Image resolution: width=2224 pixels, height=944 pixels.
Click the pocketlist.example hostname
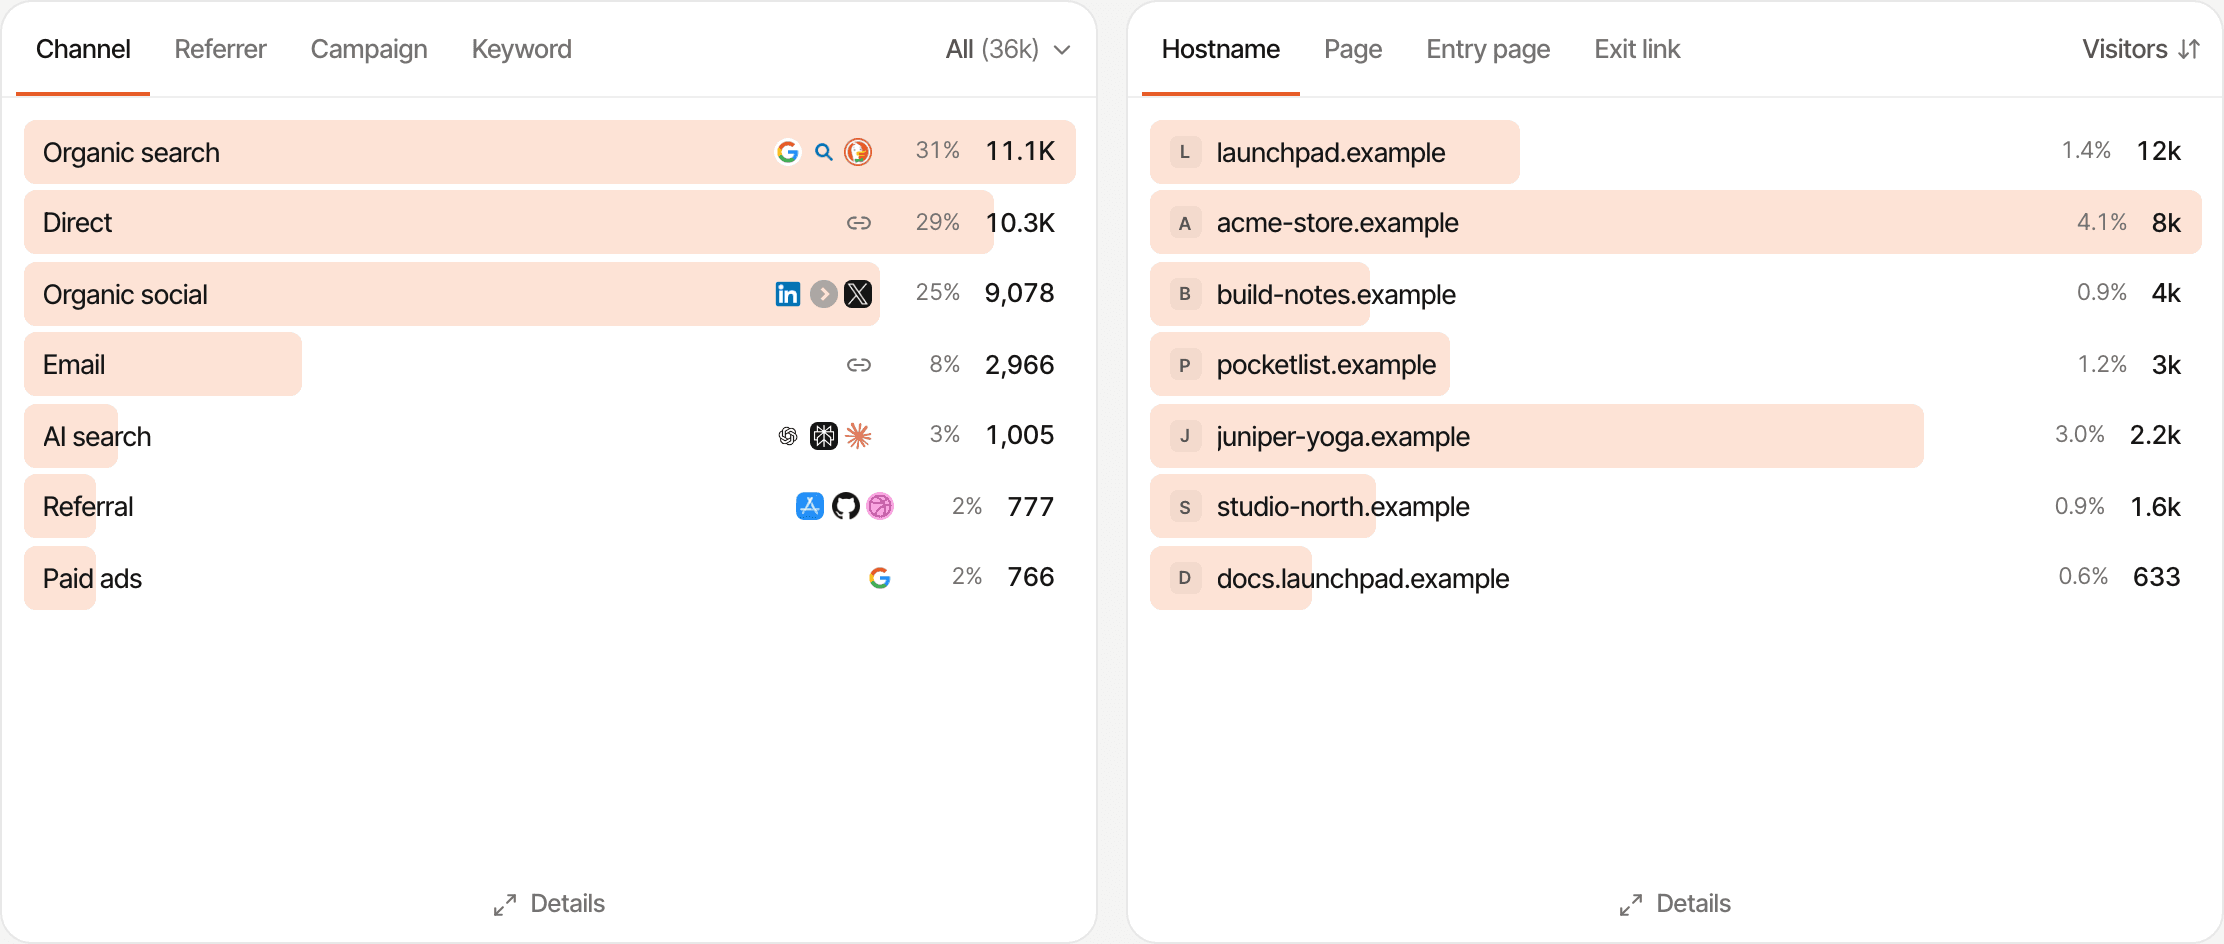click(x=1326, y=365)
